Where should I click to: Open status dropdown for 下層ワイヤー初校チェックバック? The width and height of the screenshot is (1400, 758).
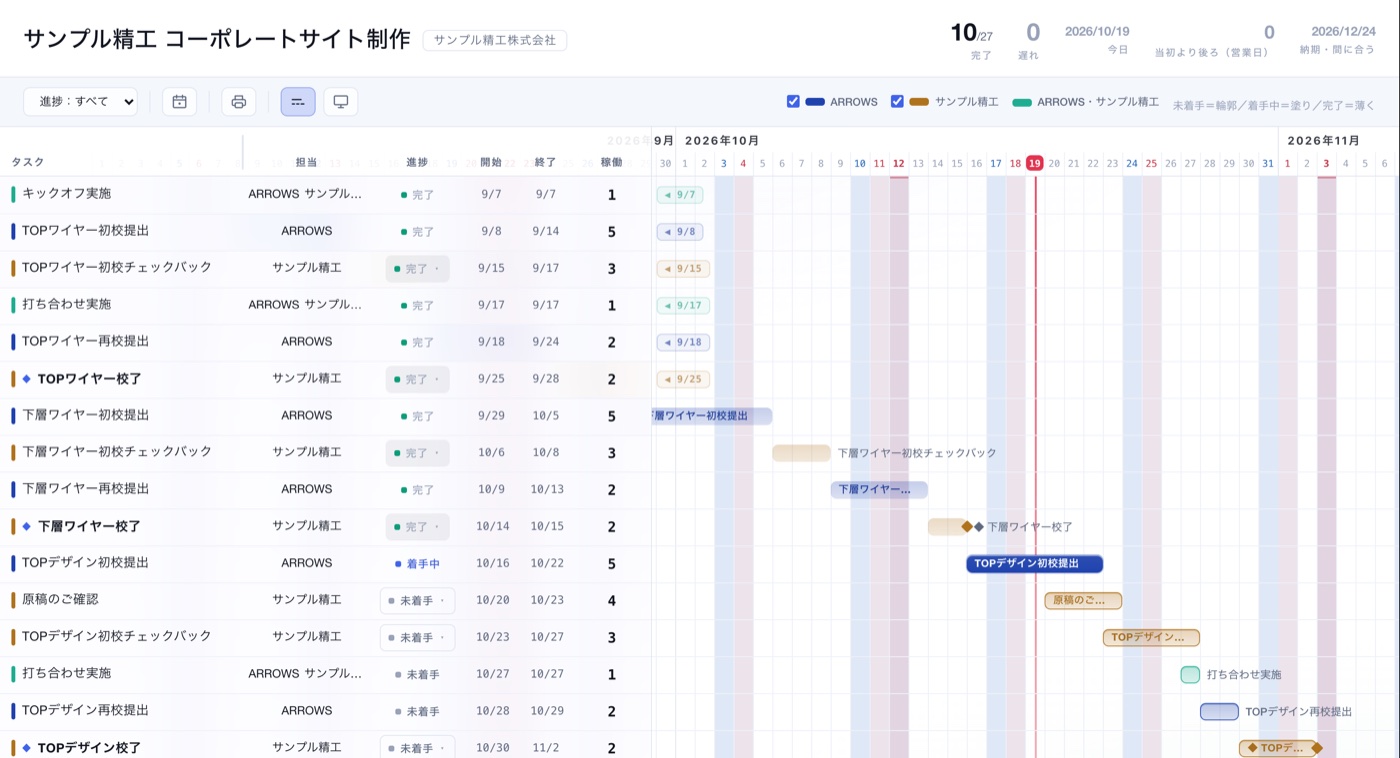(417, 453)
